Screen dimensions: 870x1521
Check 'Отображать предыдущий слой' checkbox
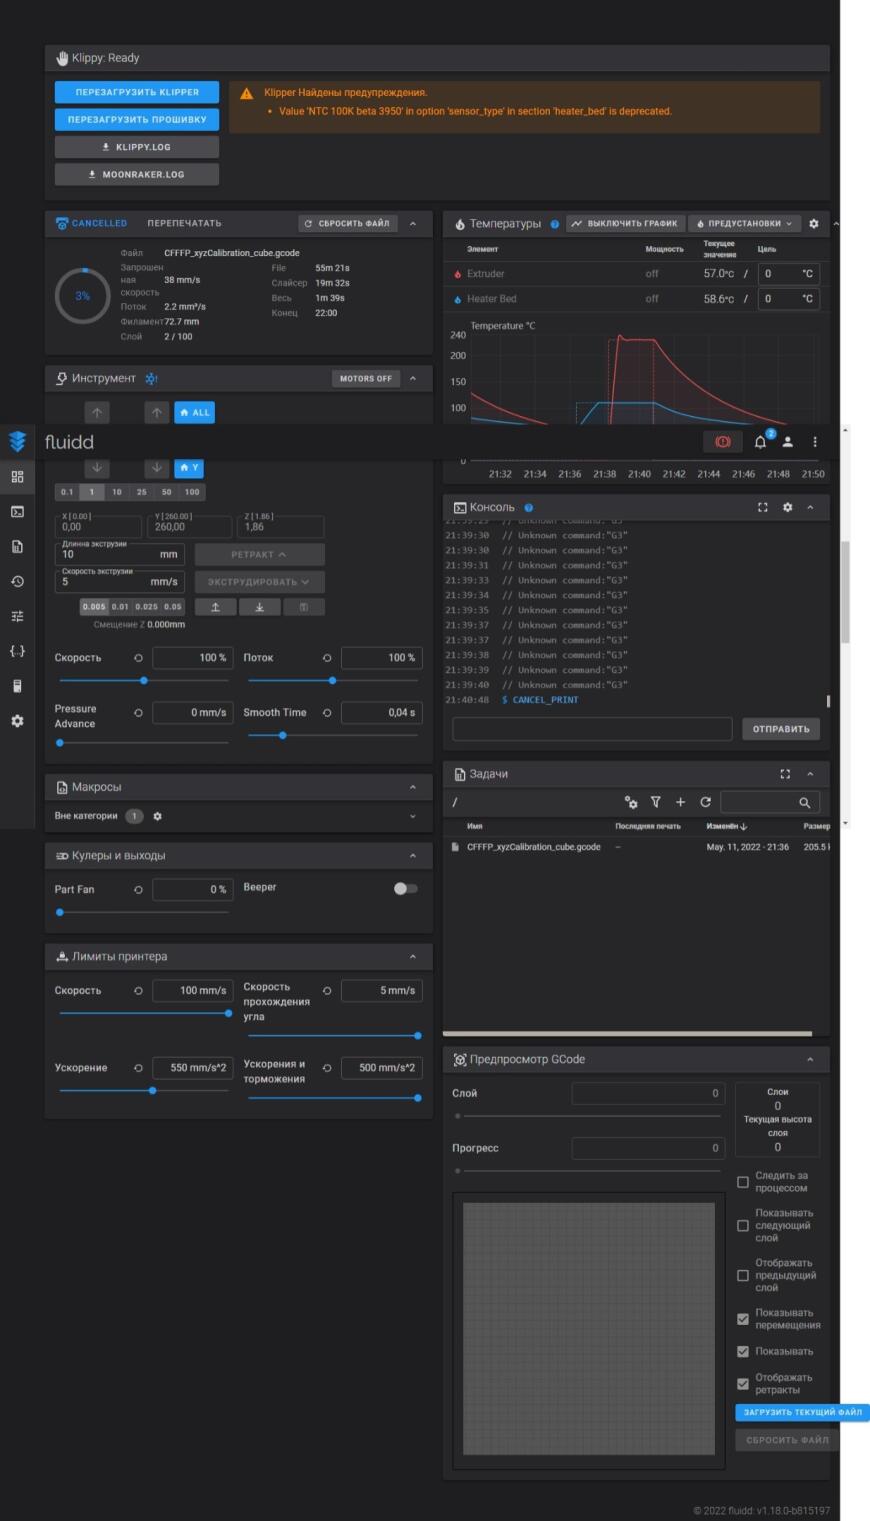coord(743,1275)
